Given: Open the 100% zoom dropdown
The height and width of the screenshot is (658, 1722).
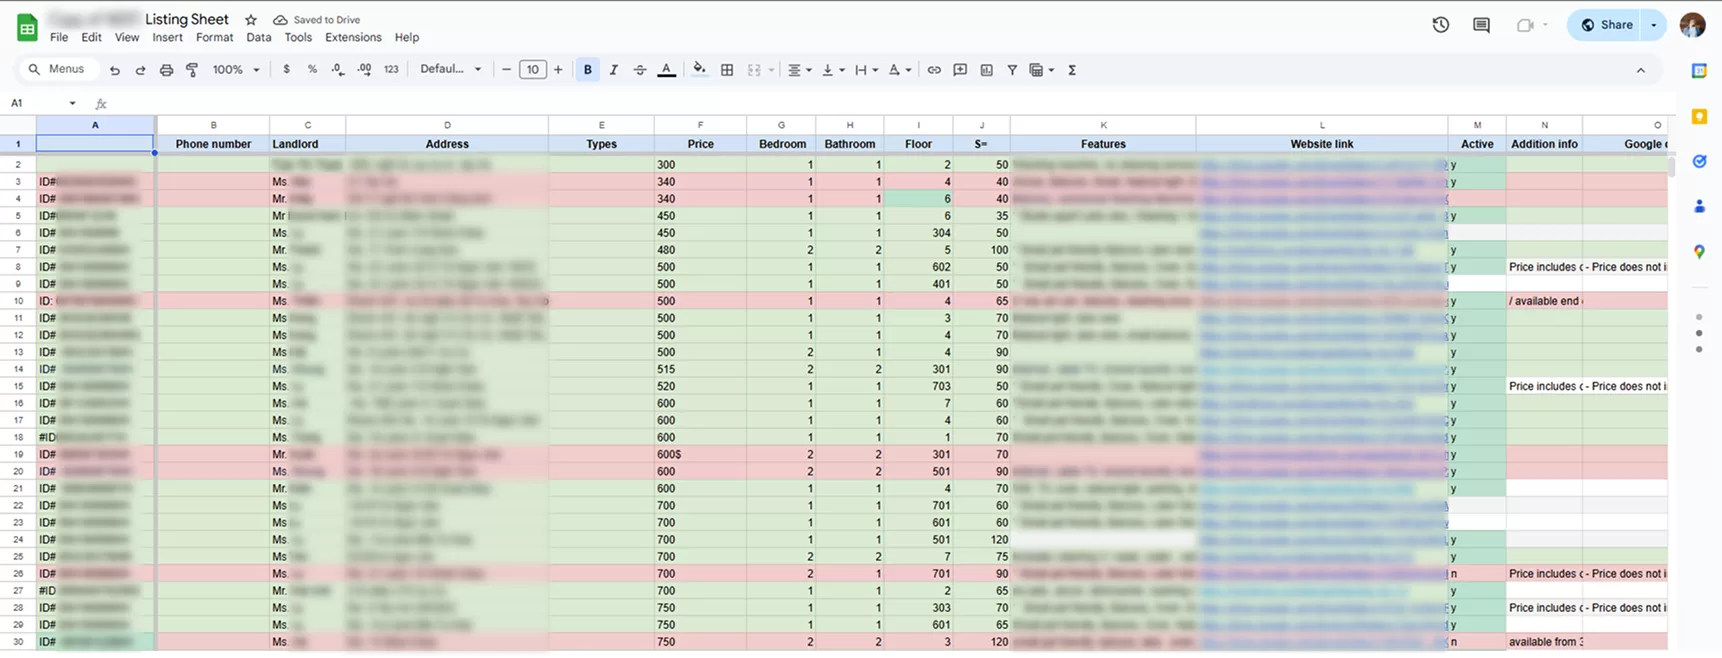Looking at the screenshot, I should (x=236, y=70).
